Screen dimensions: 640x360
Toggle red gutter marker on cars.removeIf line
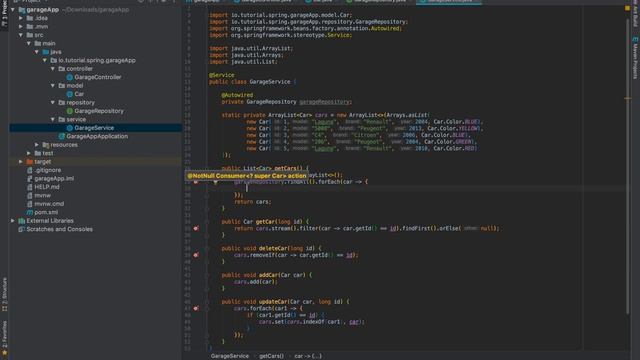click(196, 255)
